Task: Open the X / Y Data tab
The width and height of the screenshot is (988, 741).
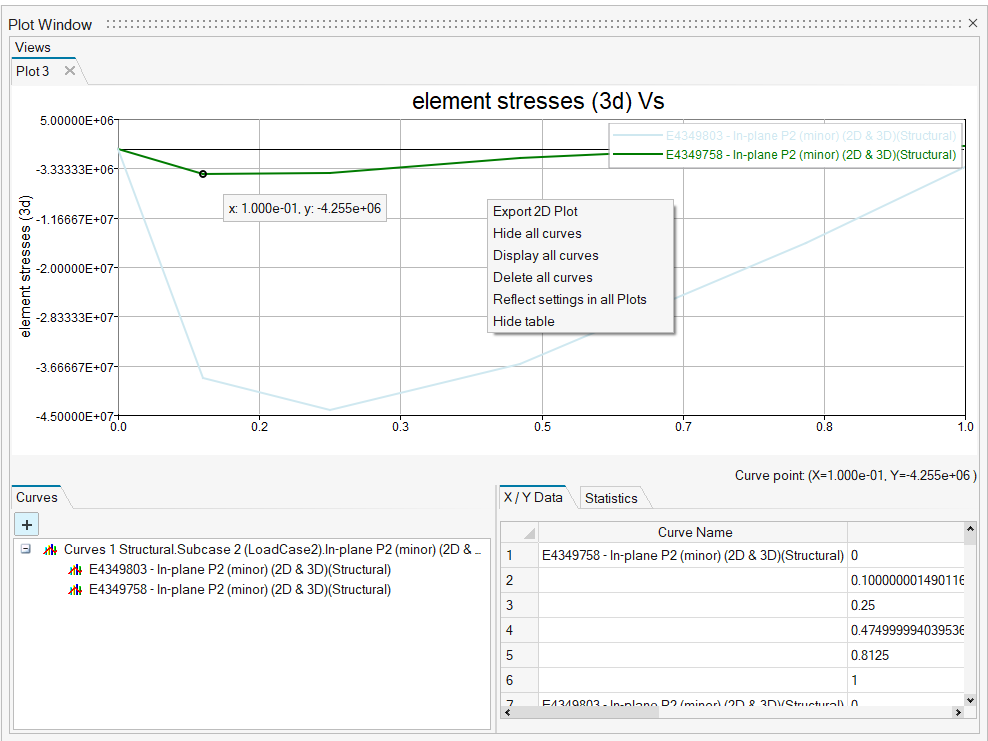Action: coord(533,497)
